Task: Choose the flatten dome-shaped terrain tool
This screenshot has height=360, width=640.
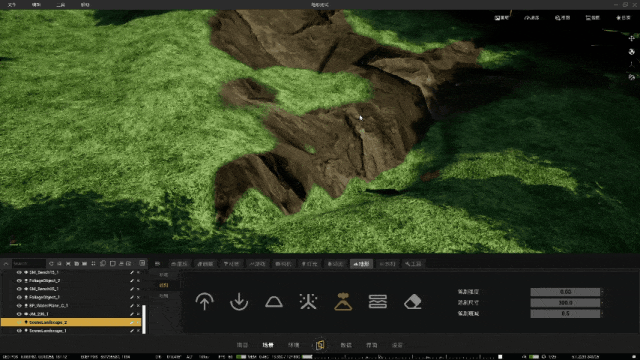Action: [x=273, y=302]
